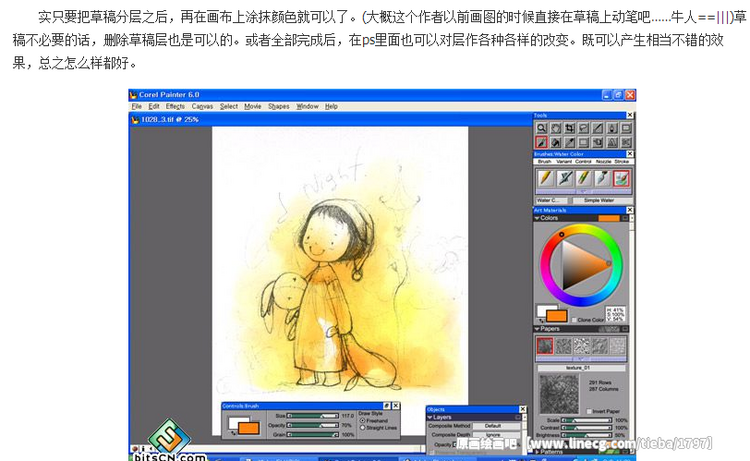Open the Composite Depth Ignore dropdown

point(495,435)
